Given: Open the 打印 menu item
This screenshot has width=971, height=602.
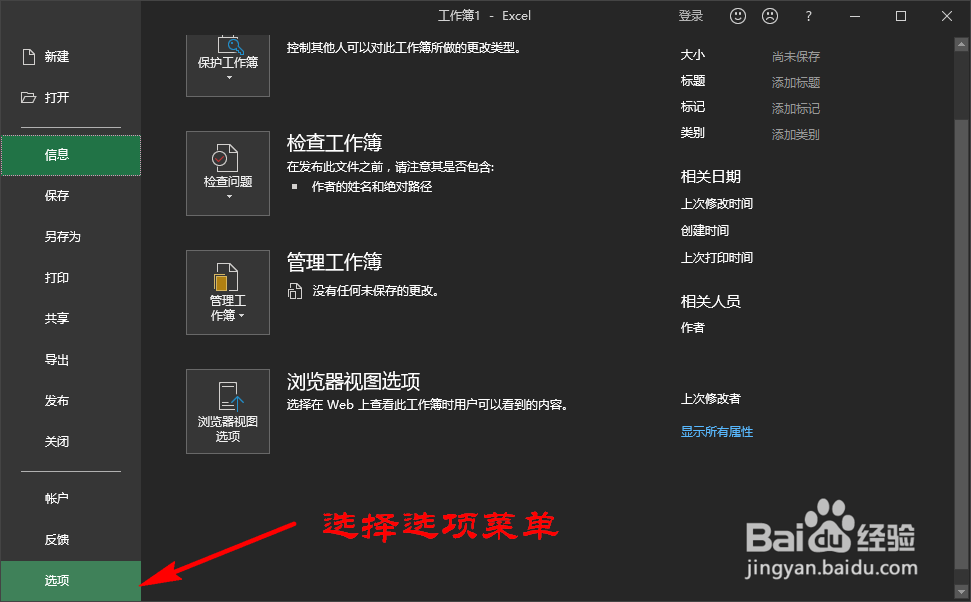Looking at the screenshot, I should tap(57, 277).
